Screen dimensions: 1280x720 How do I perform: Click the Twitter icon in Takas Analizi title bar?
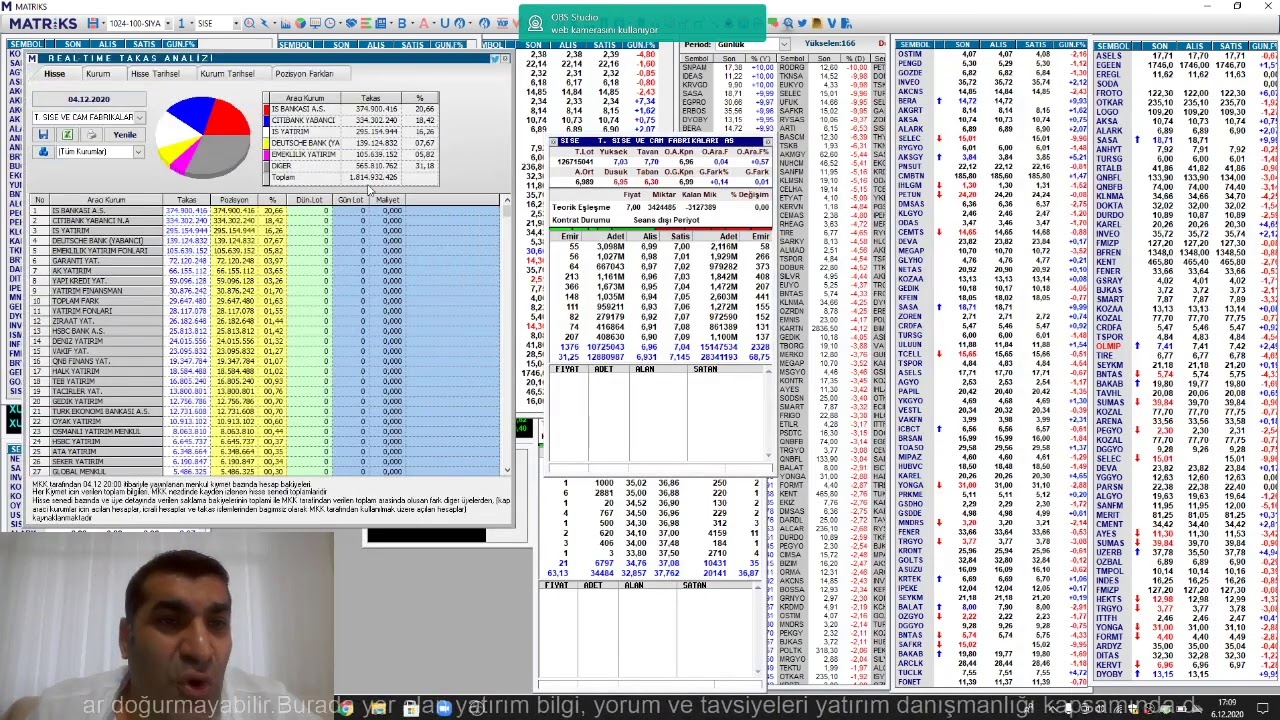pos(495,58)
